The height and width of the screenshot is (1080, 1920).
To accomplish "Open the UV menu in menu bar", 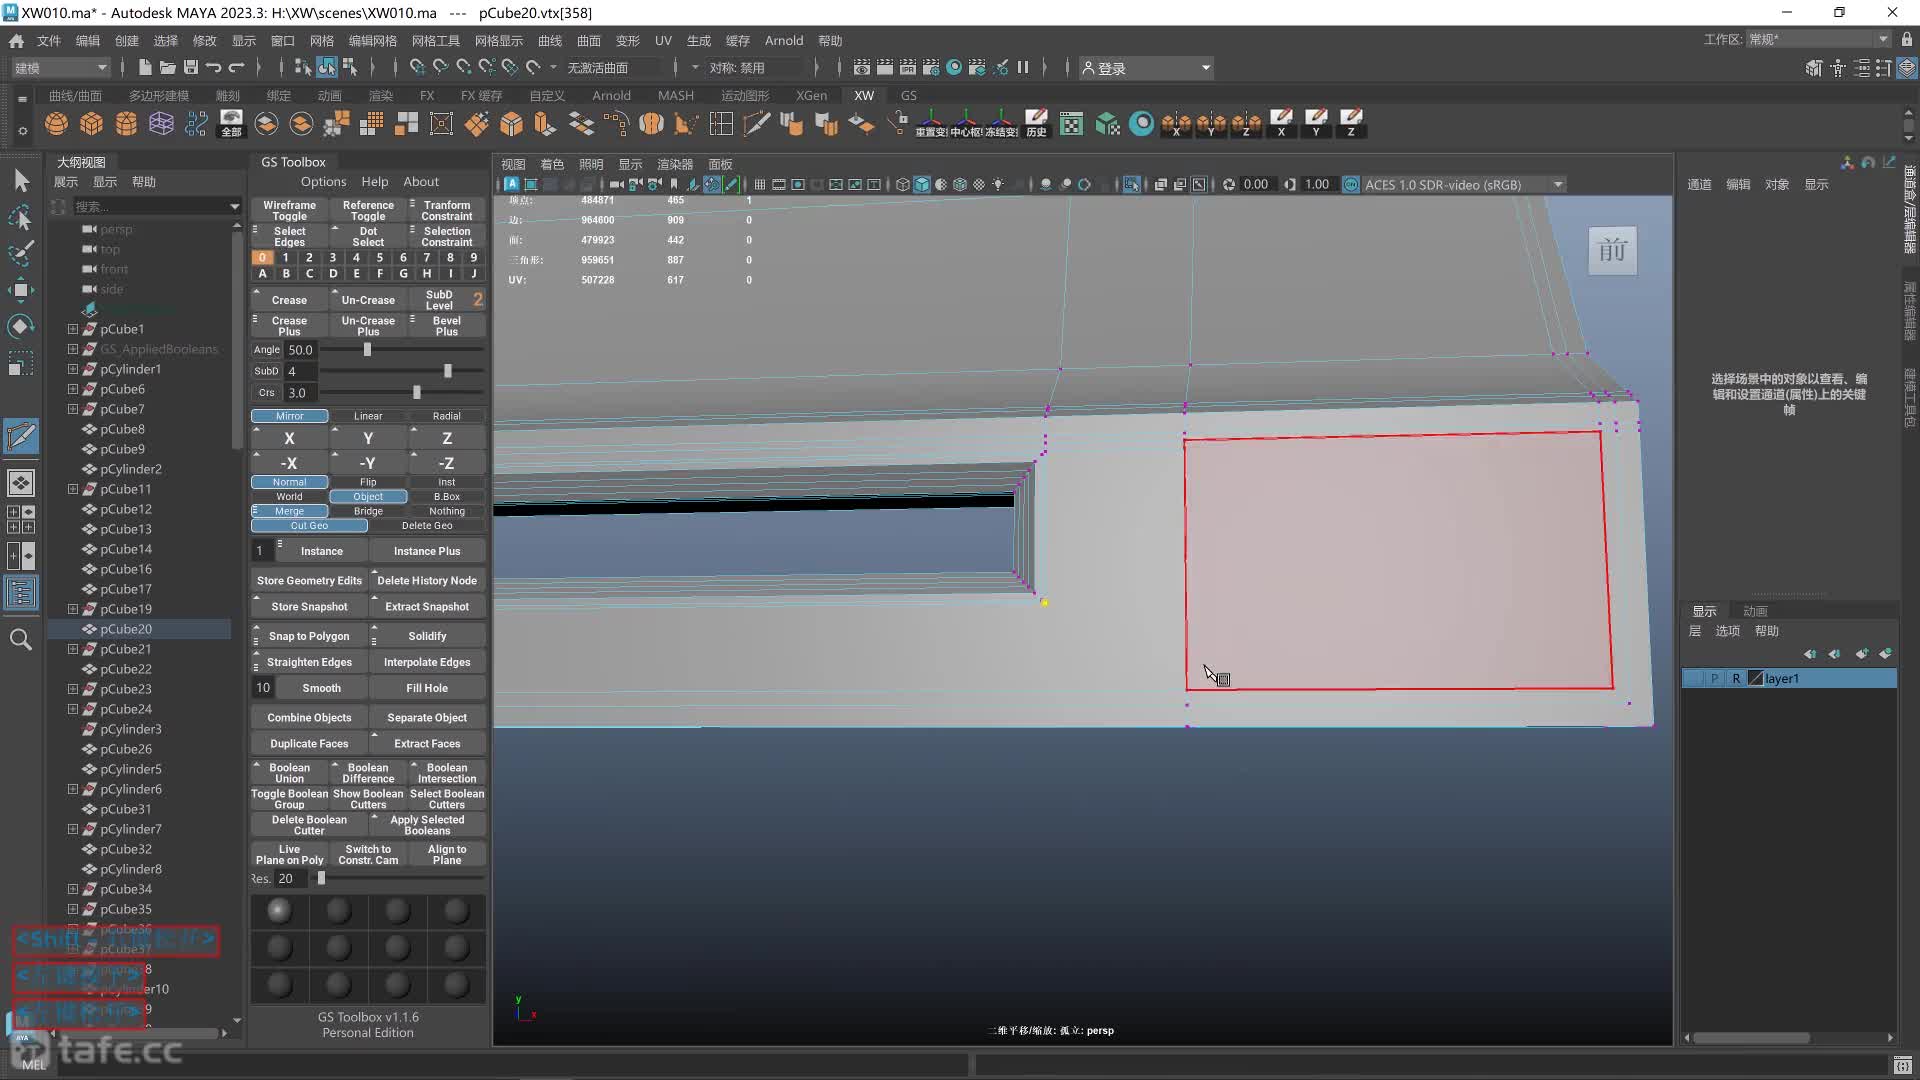I will tap(663, 41).
